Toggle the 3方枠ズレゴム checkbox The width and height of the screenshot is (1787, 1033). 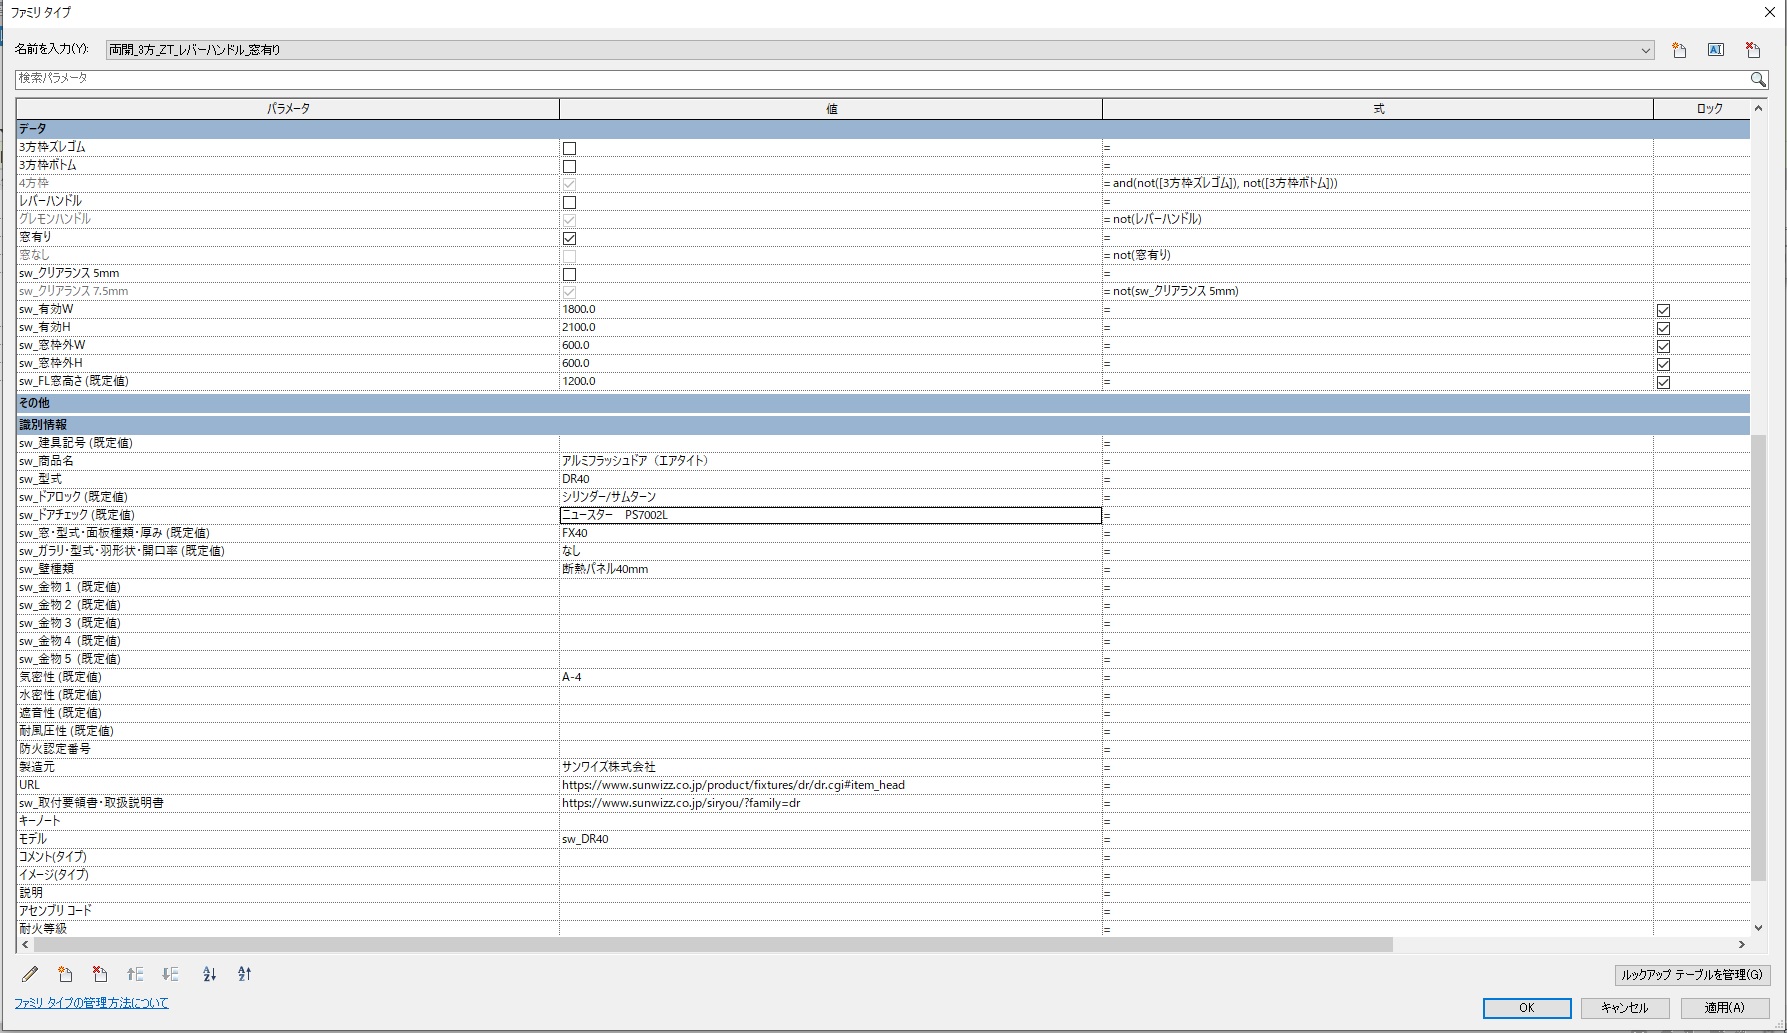click(569, 148)
